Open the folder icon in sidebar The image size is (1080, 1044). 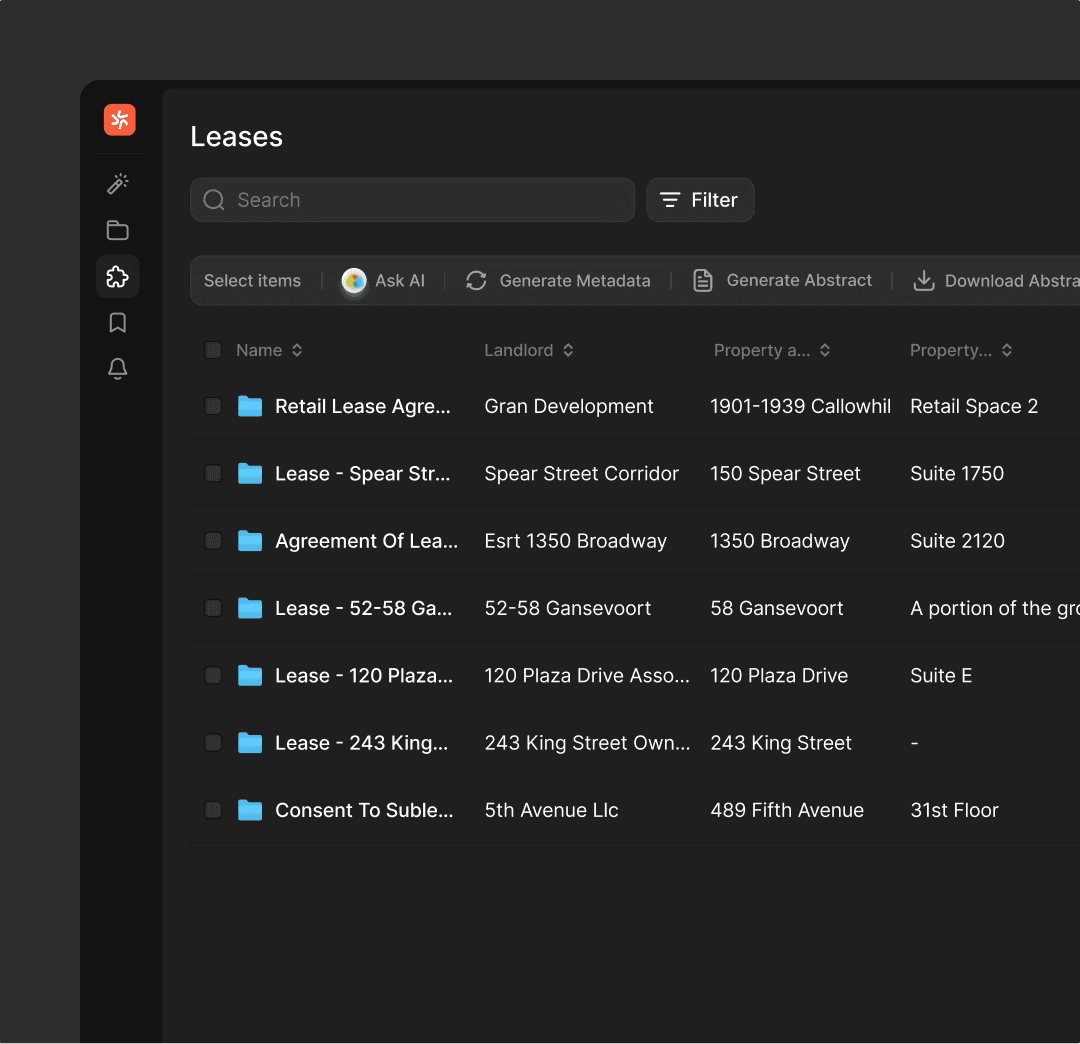click(118, 230)
